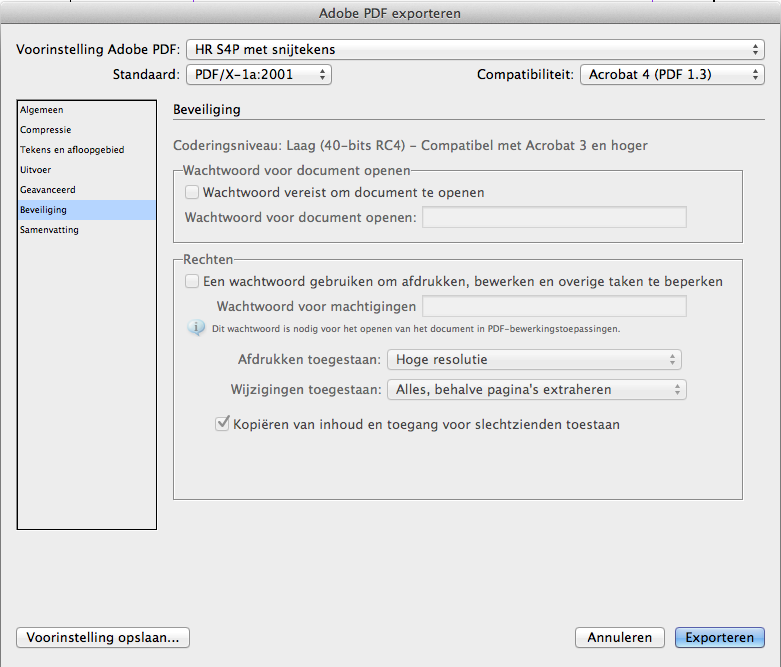Image resolution: width=781 pixels, height=667 pixels.
Task: Open the Voorinstelling Adobe PDF dropdown
Action: (475, 49)
